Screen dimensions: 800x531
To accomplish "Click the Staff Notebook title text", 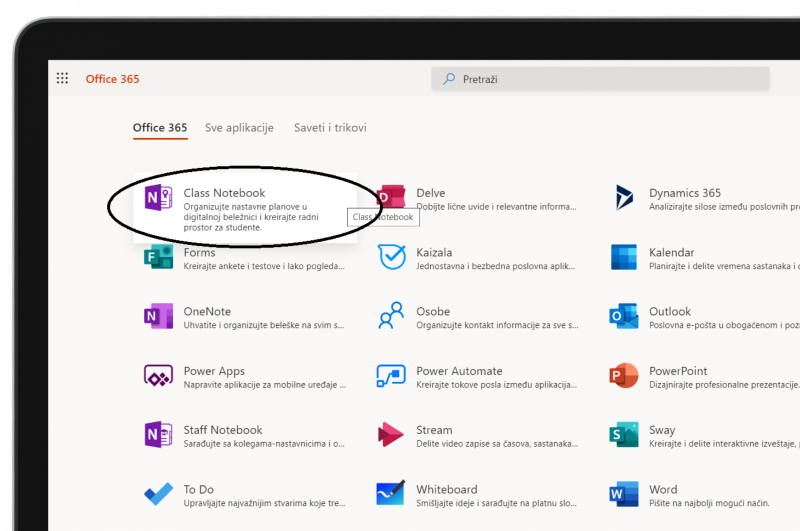I will pos(223,430).
